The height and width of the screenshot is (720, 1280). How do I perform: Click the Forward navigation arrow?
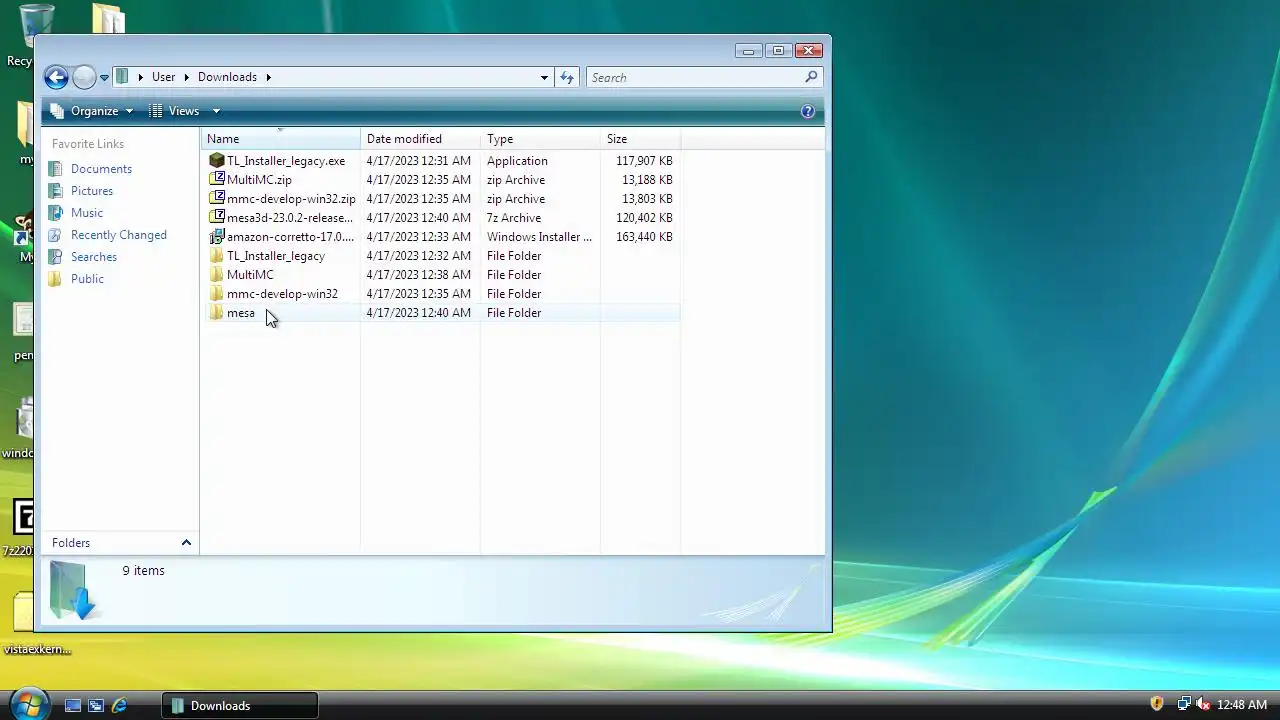click(84, 77)
